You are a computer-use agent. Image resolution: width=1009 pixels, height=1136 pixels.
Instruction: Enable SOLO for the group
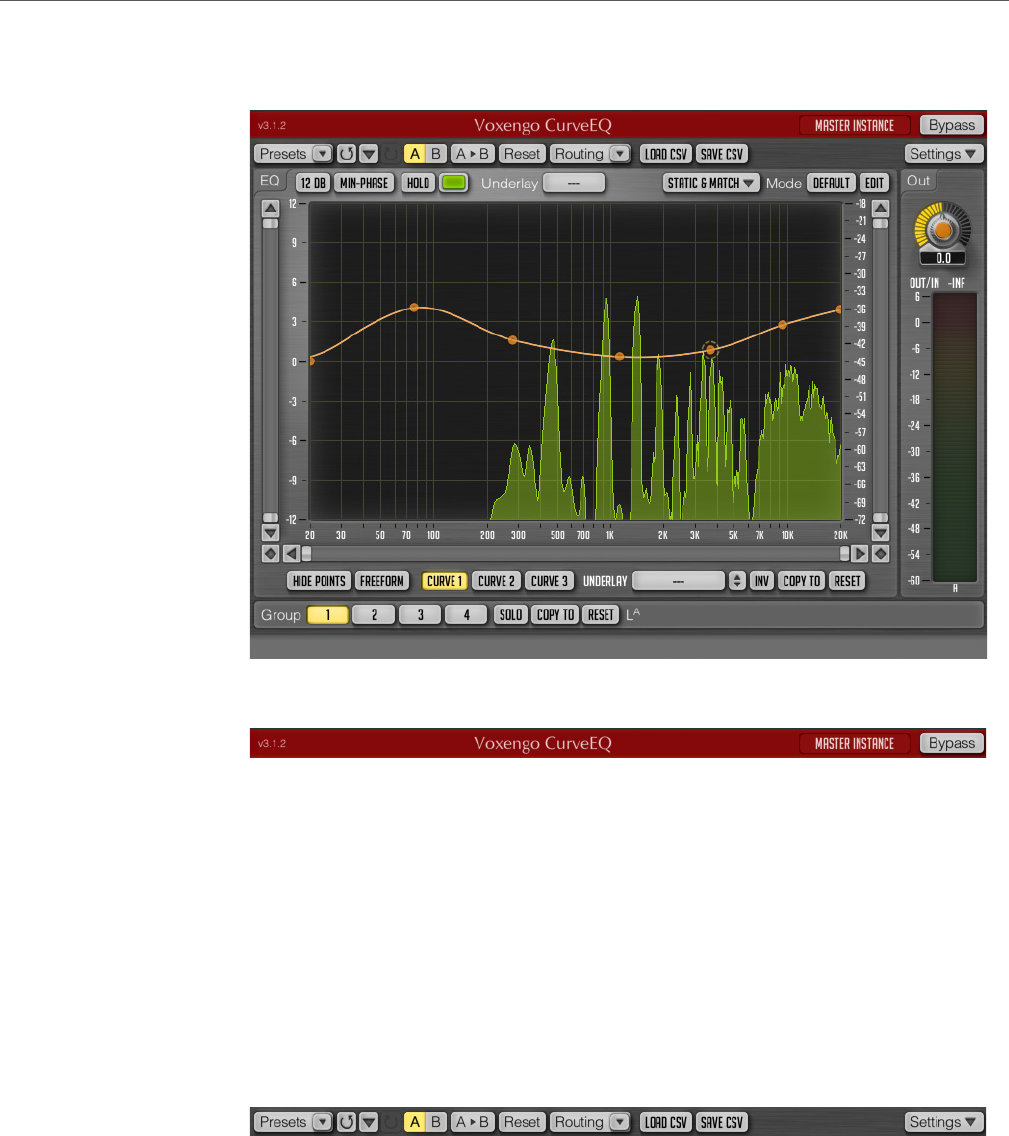click(511, 614)
